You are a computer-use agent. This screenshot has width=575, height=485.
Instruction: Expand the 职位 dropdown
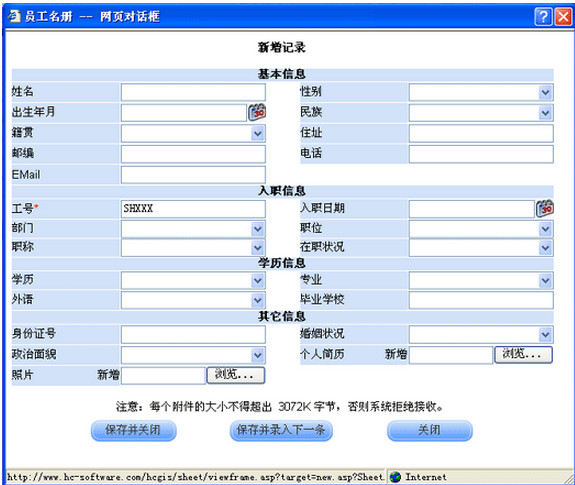coord(546,229)
